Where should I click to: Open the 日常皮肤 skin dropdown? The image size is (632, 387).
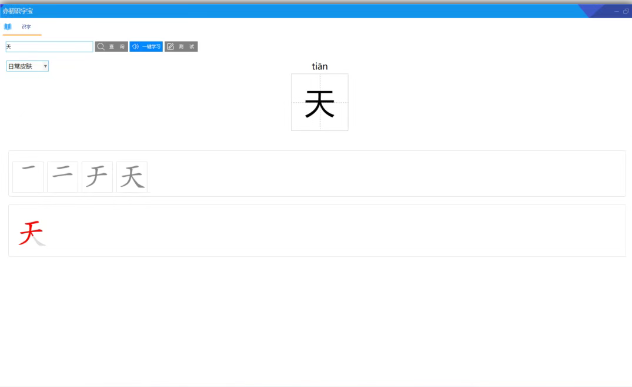27,66
